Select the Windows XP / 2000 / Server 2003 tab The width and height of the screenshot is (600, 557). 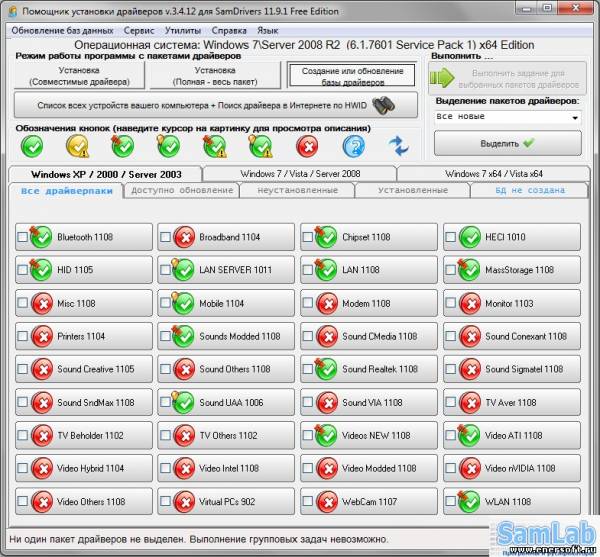(106, 174)
